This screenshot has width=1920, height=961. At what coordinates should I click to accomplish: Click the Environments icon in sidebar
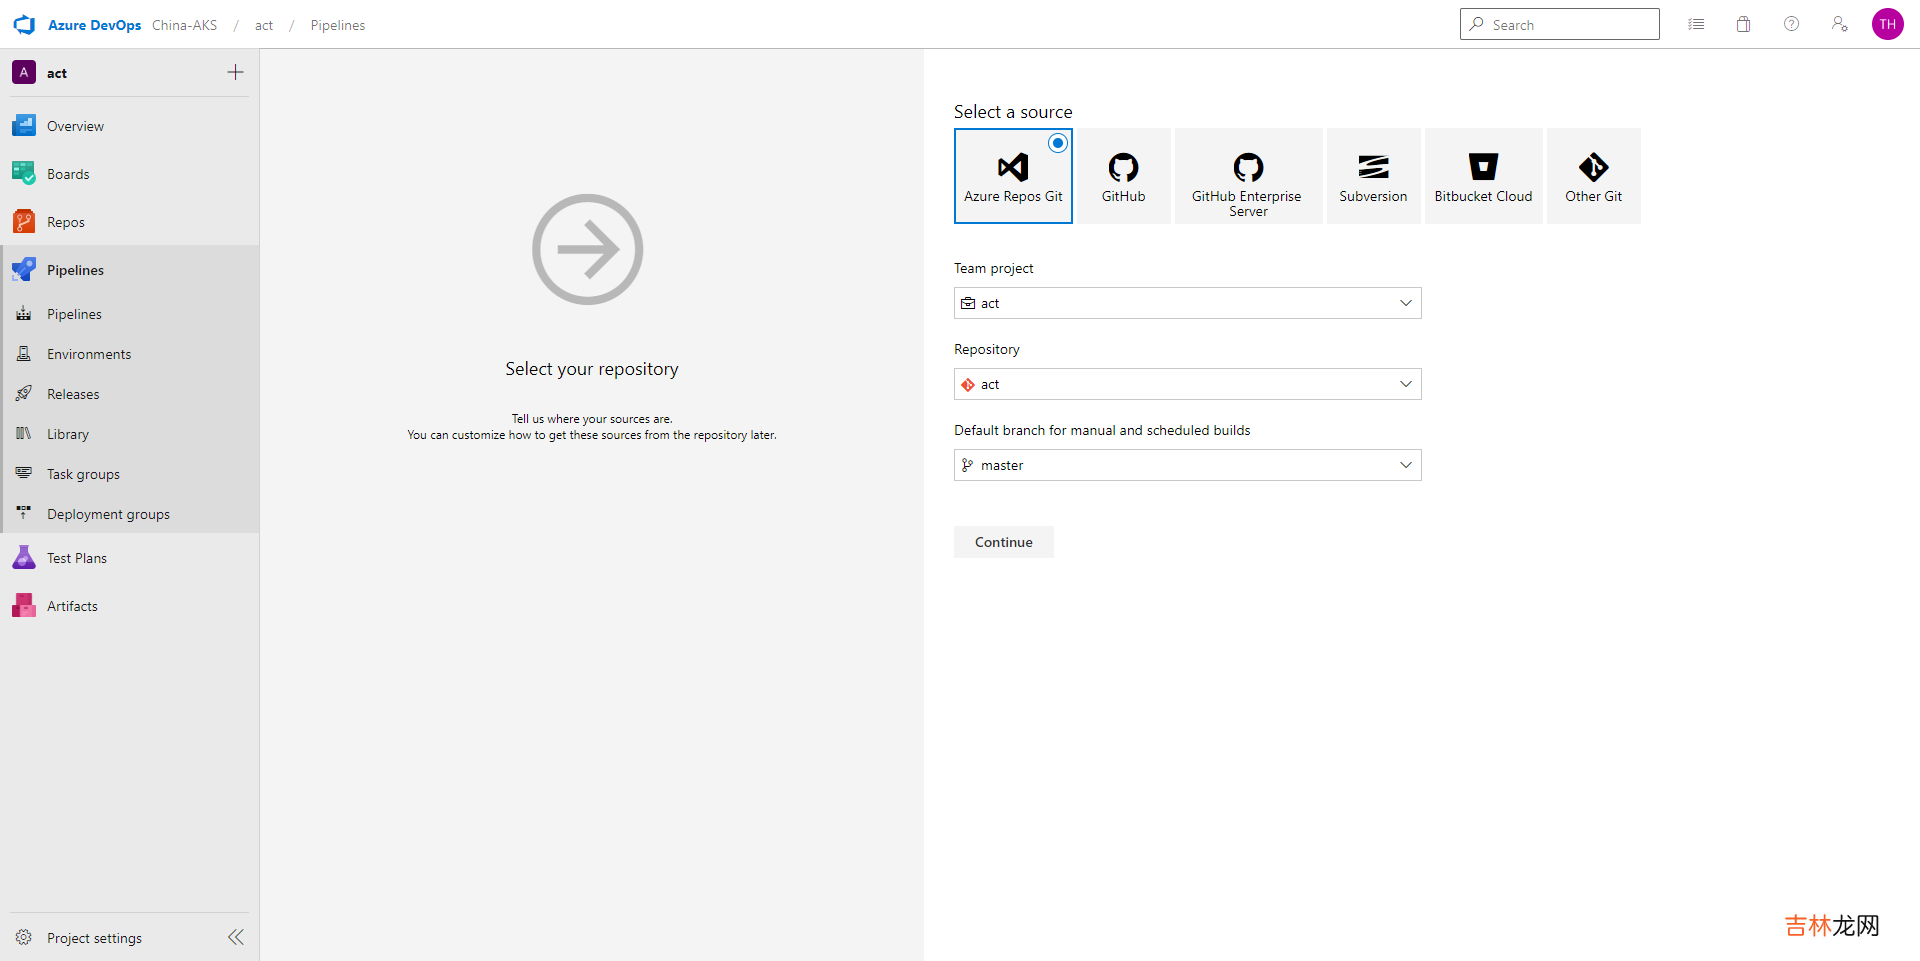click(24, 354)
